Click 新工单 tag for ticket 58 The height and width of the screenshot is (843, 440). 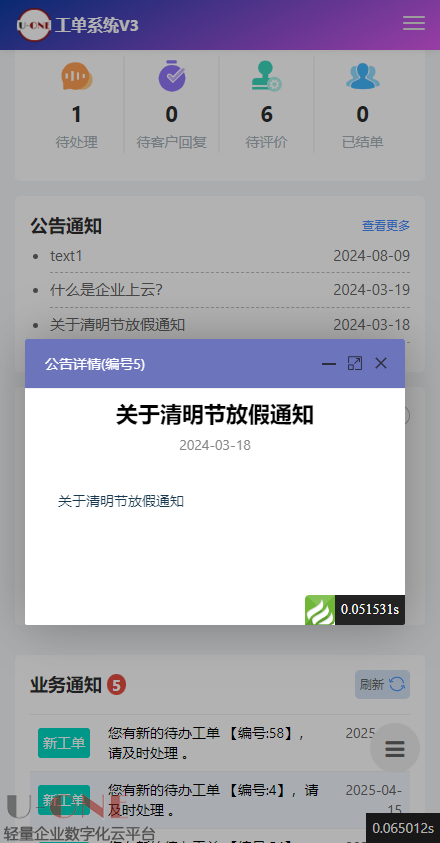coord(64,743)
